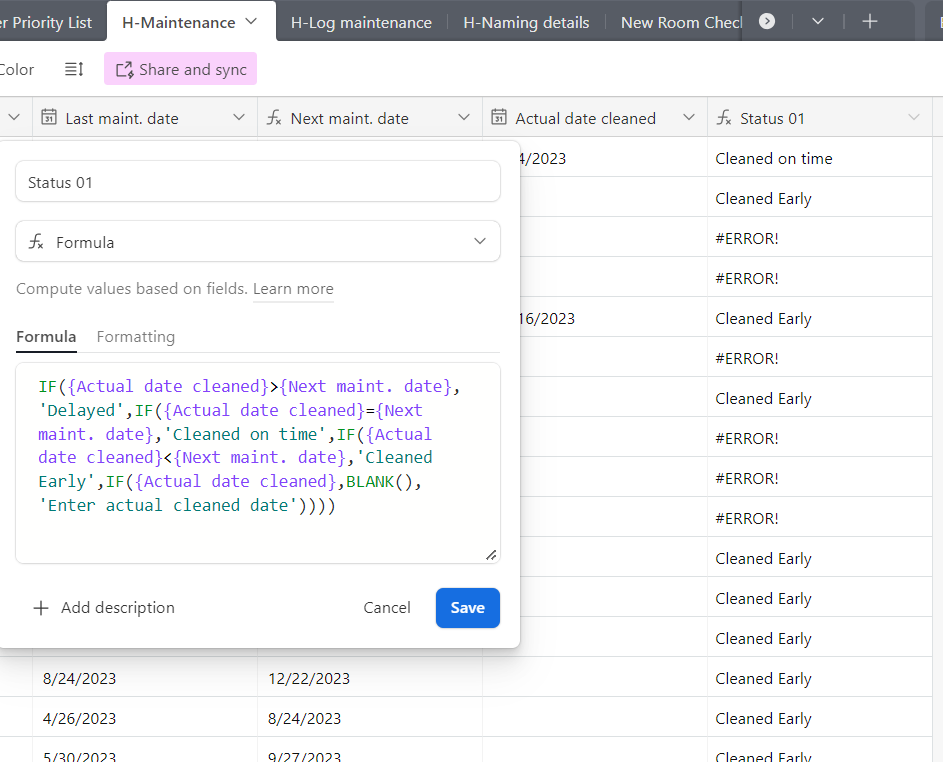Cancel the field edit
This screenshot has height=762, width=943.
pyautogui.click(x=387, y=607)
